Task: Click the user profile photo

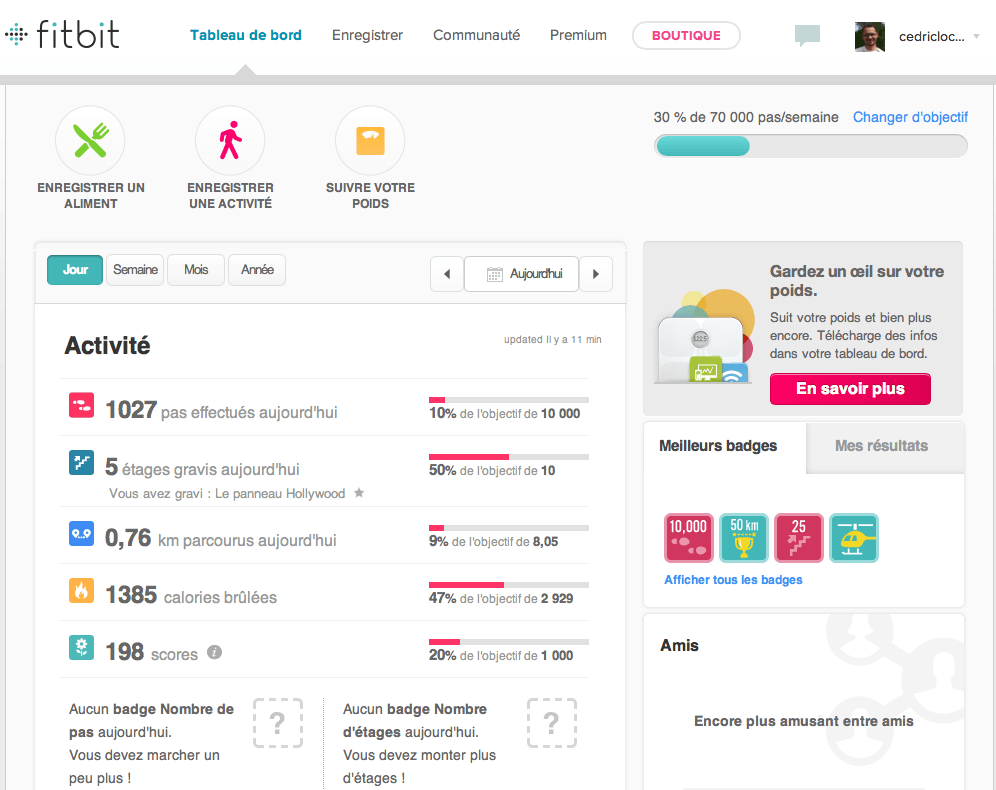Action: pyautogui.click(x=870, y=36)
